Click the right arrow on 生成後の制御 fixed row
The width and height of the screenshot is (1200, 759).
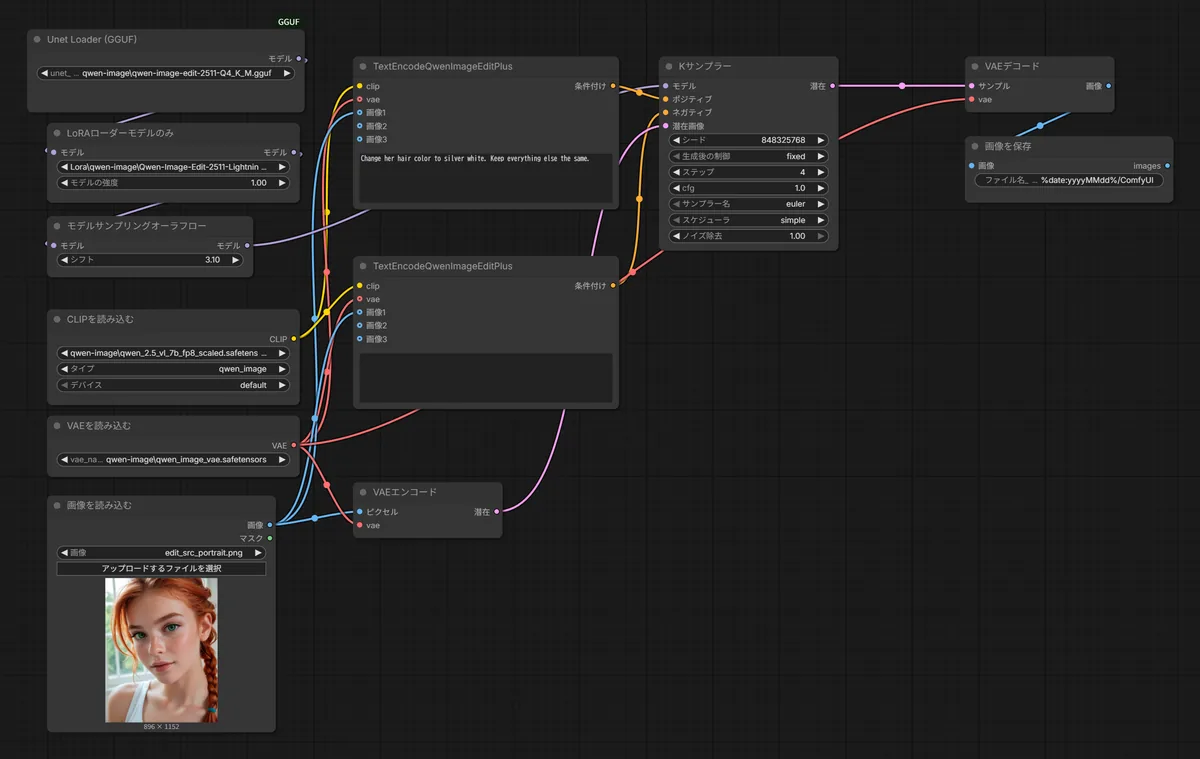click(x=821, y=156)
